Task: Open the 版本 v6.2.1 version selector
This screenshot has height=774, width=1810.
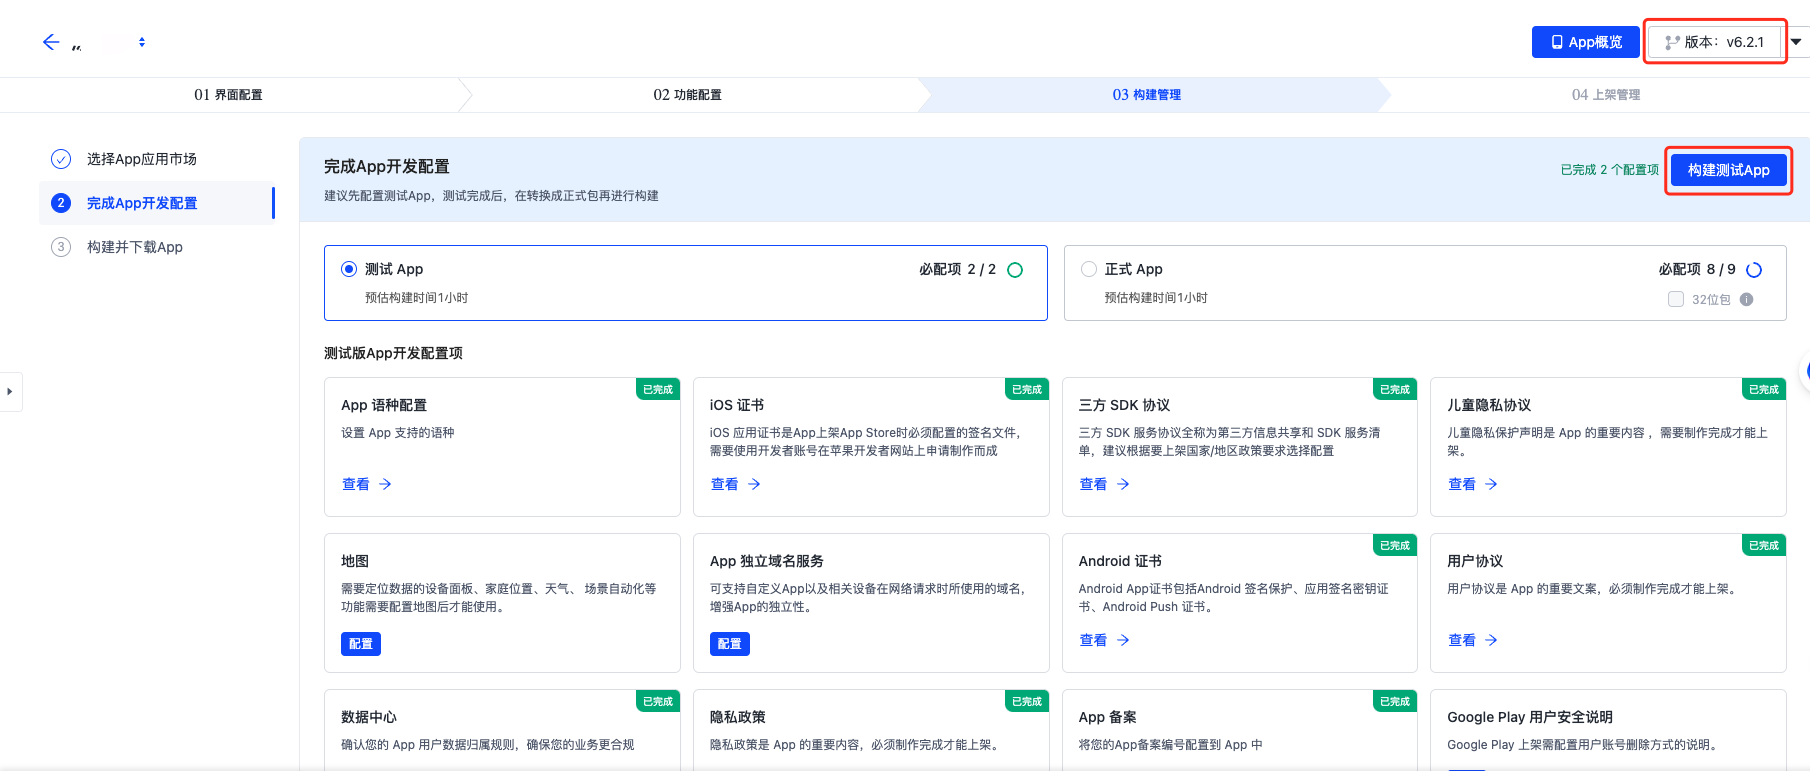Action: [1714, 42]
